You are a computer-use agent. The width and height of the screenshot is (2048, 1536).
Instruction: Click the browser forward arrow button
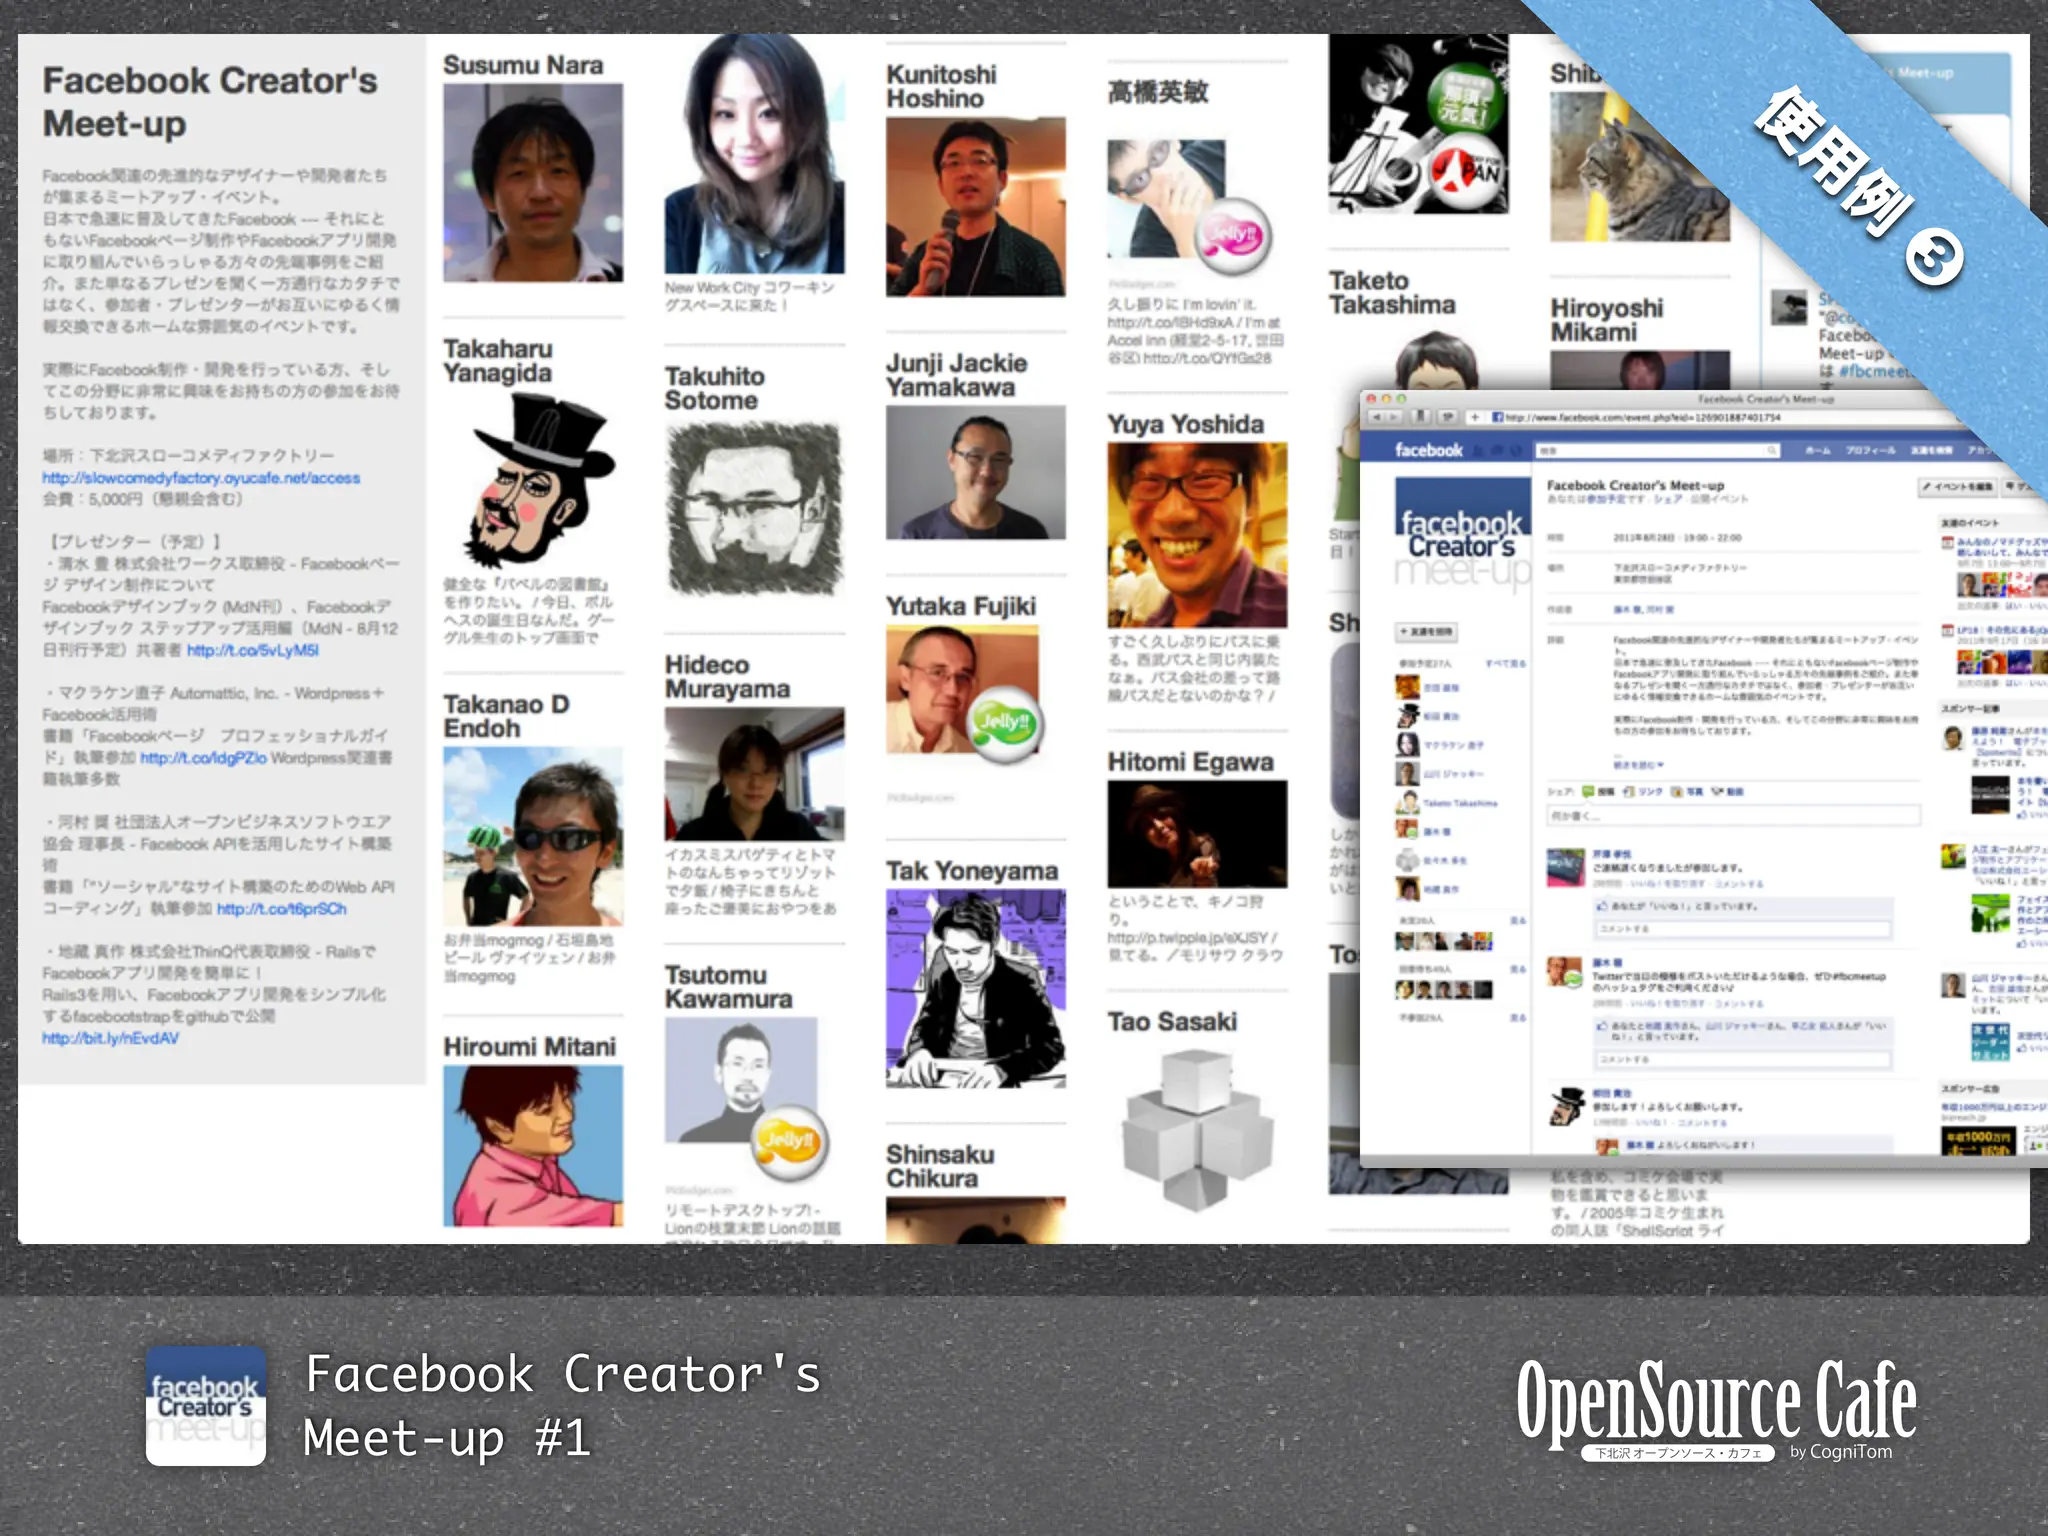tap(1393, 417)
